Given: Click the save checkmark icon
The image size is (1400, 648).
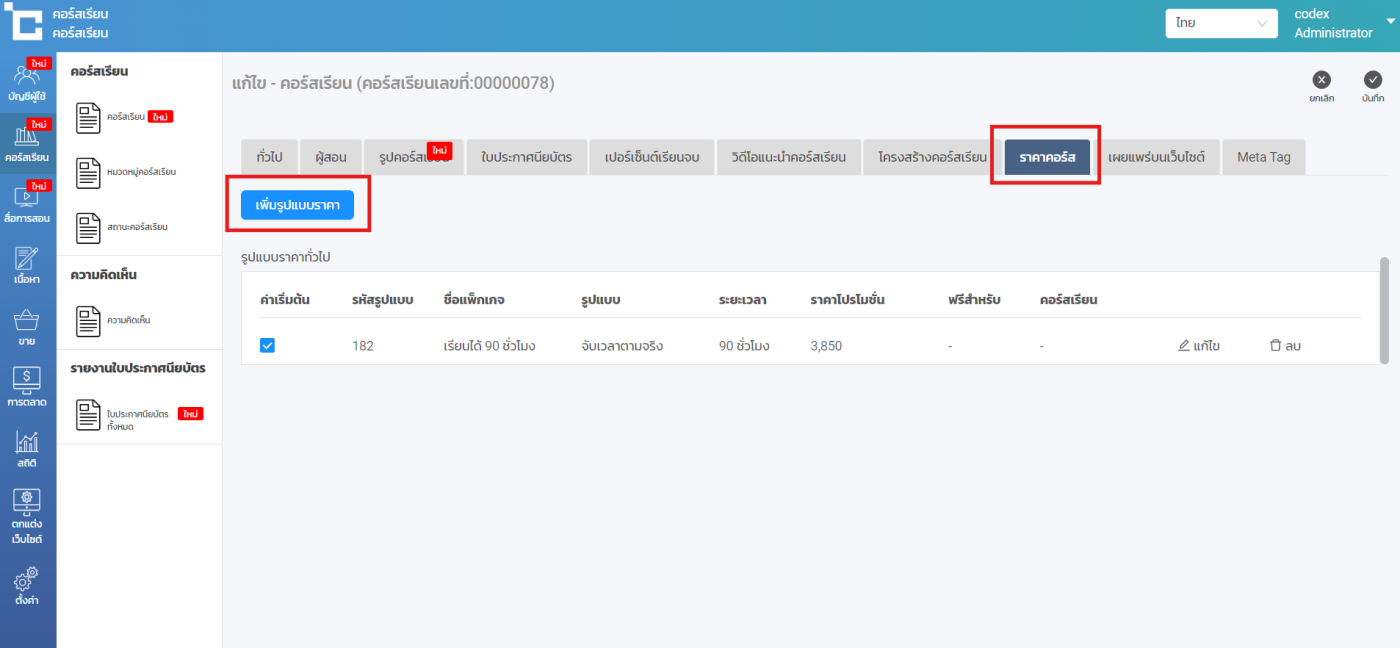Looking at the screenshot, I should [1372, 81].
